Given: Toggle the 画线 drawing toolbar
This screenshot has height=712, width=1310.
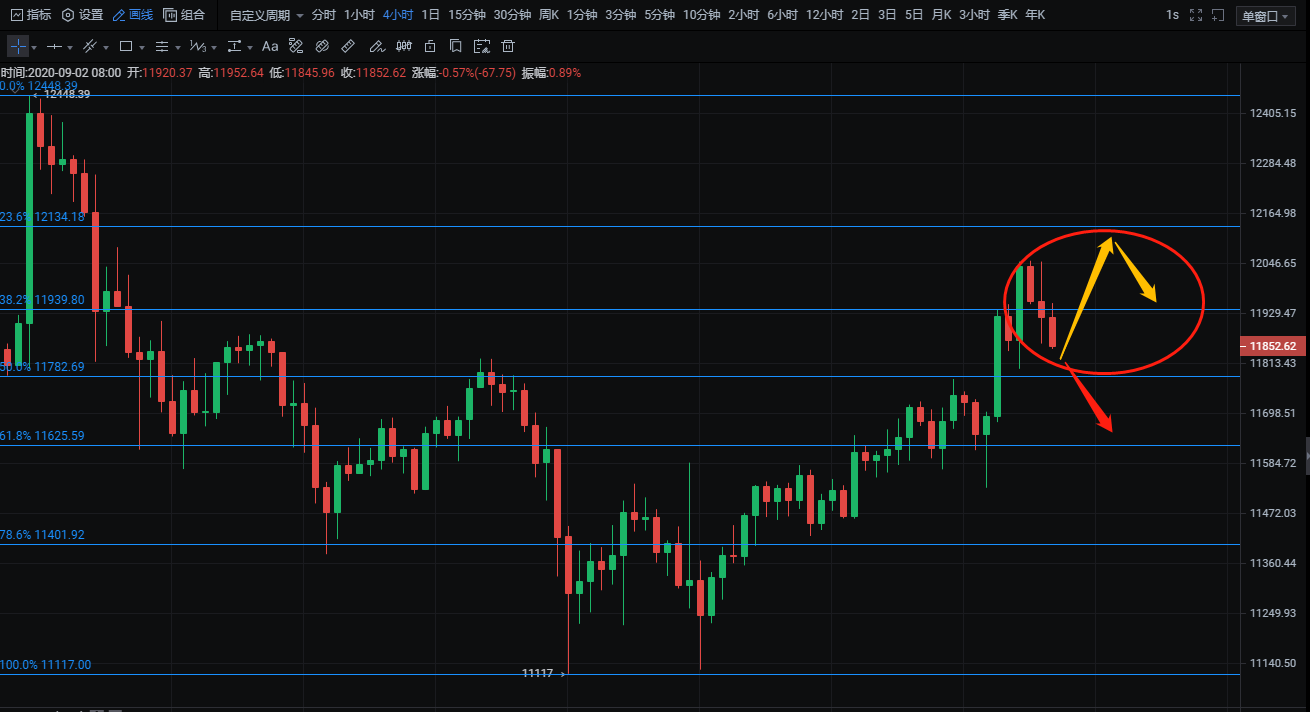Looking at the screenshot, I should (132, 15).
